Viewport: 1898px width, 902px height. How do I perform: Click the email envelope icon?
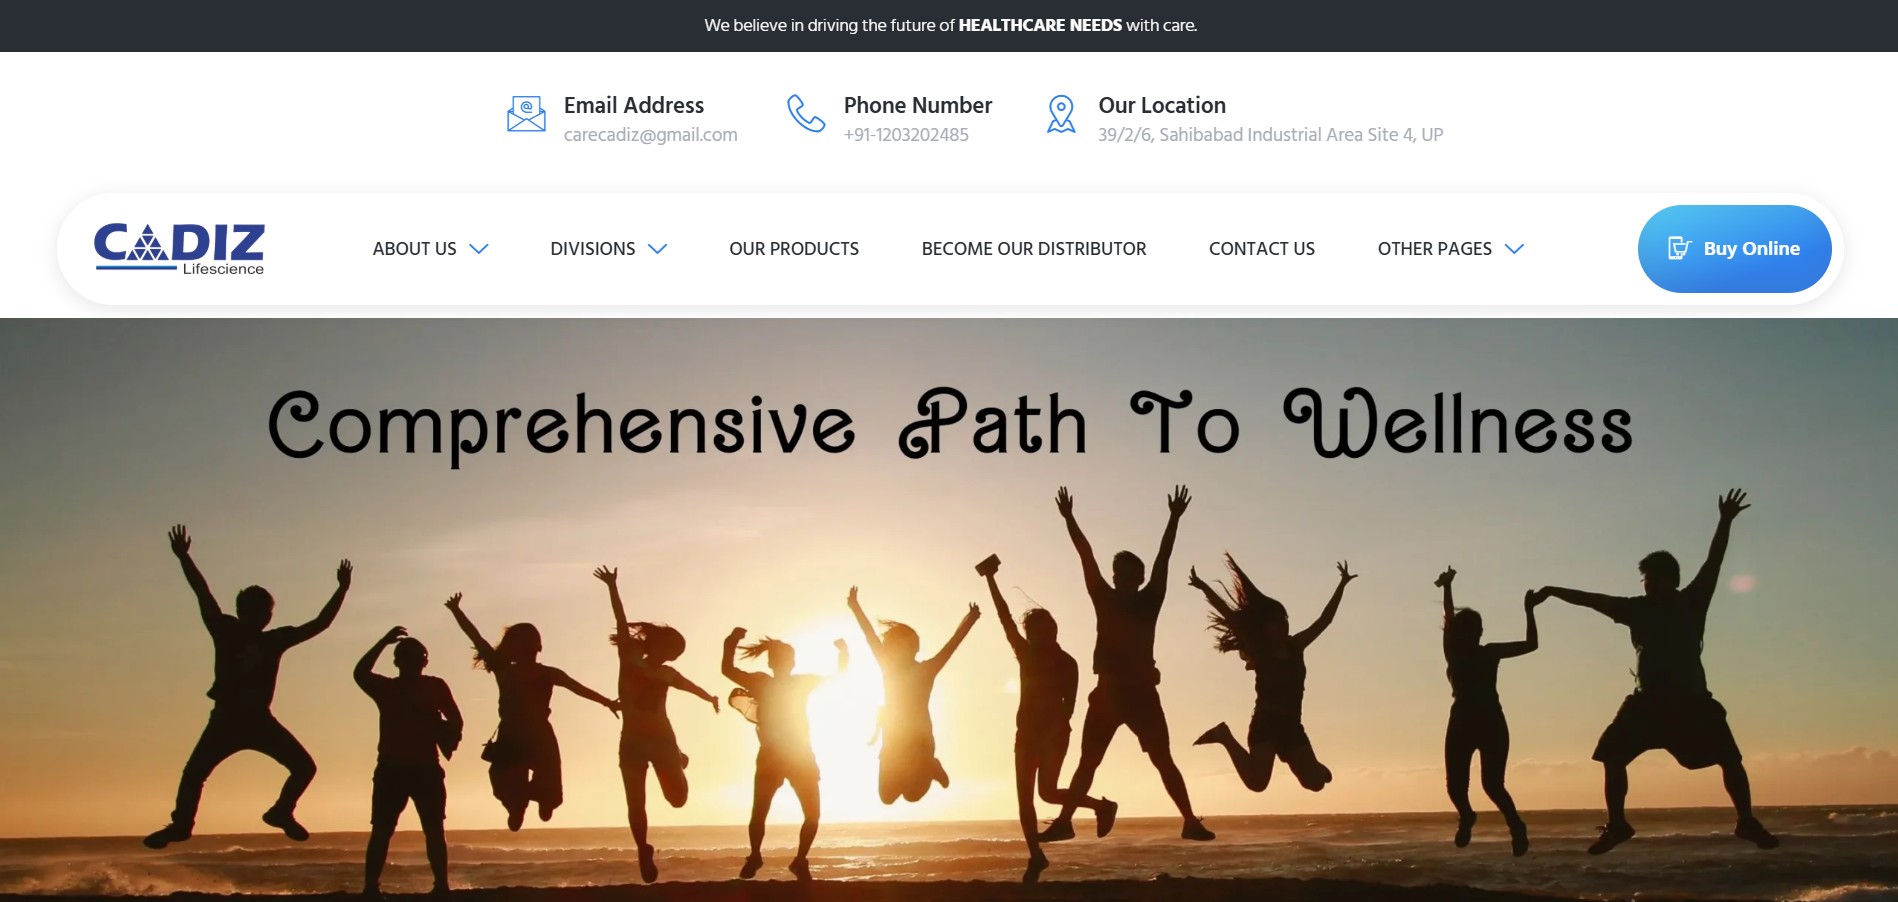pyautogui.click(x=526, y=114)
